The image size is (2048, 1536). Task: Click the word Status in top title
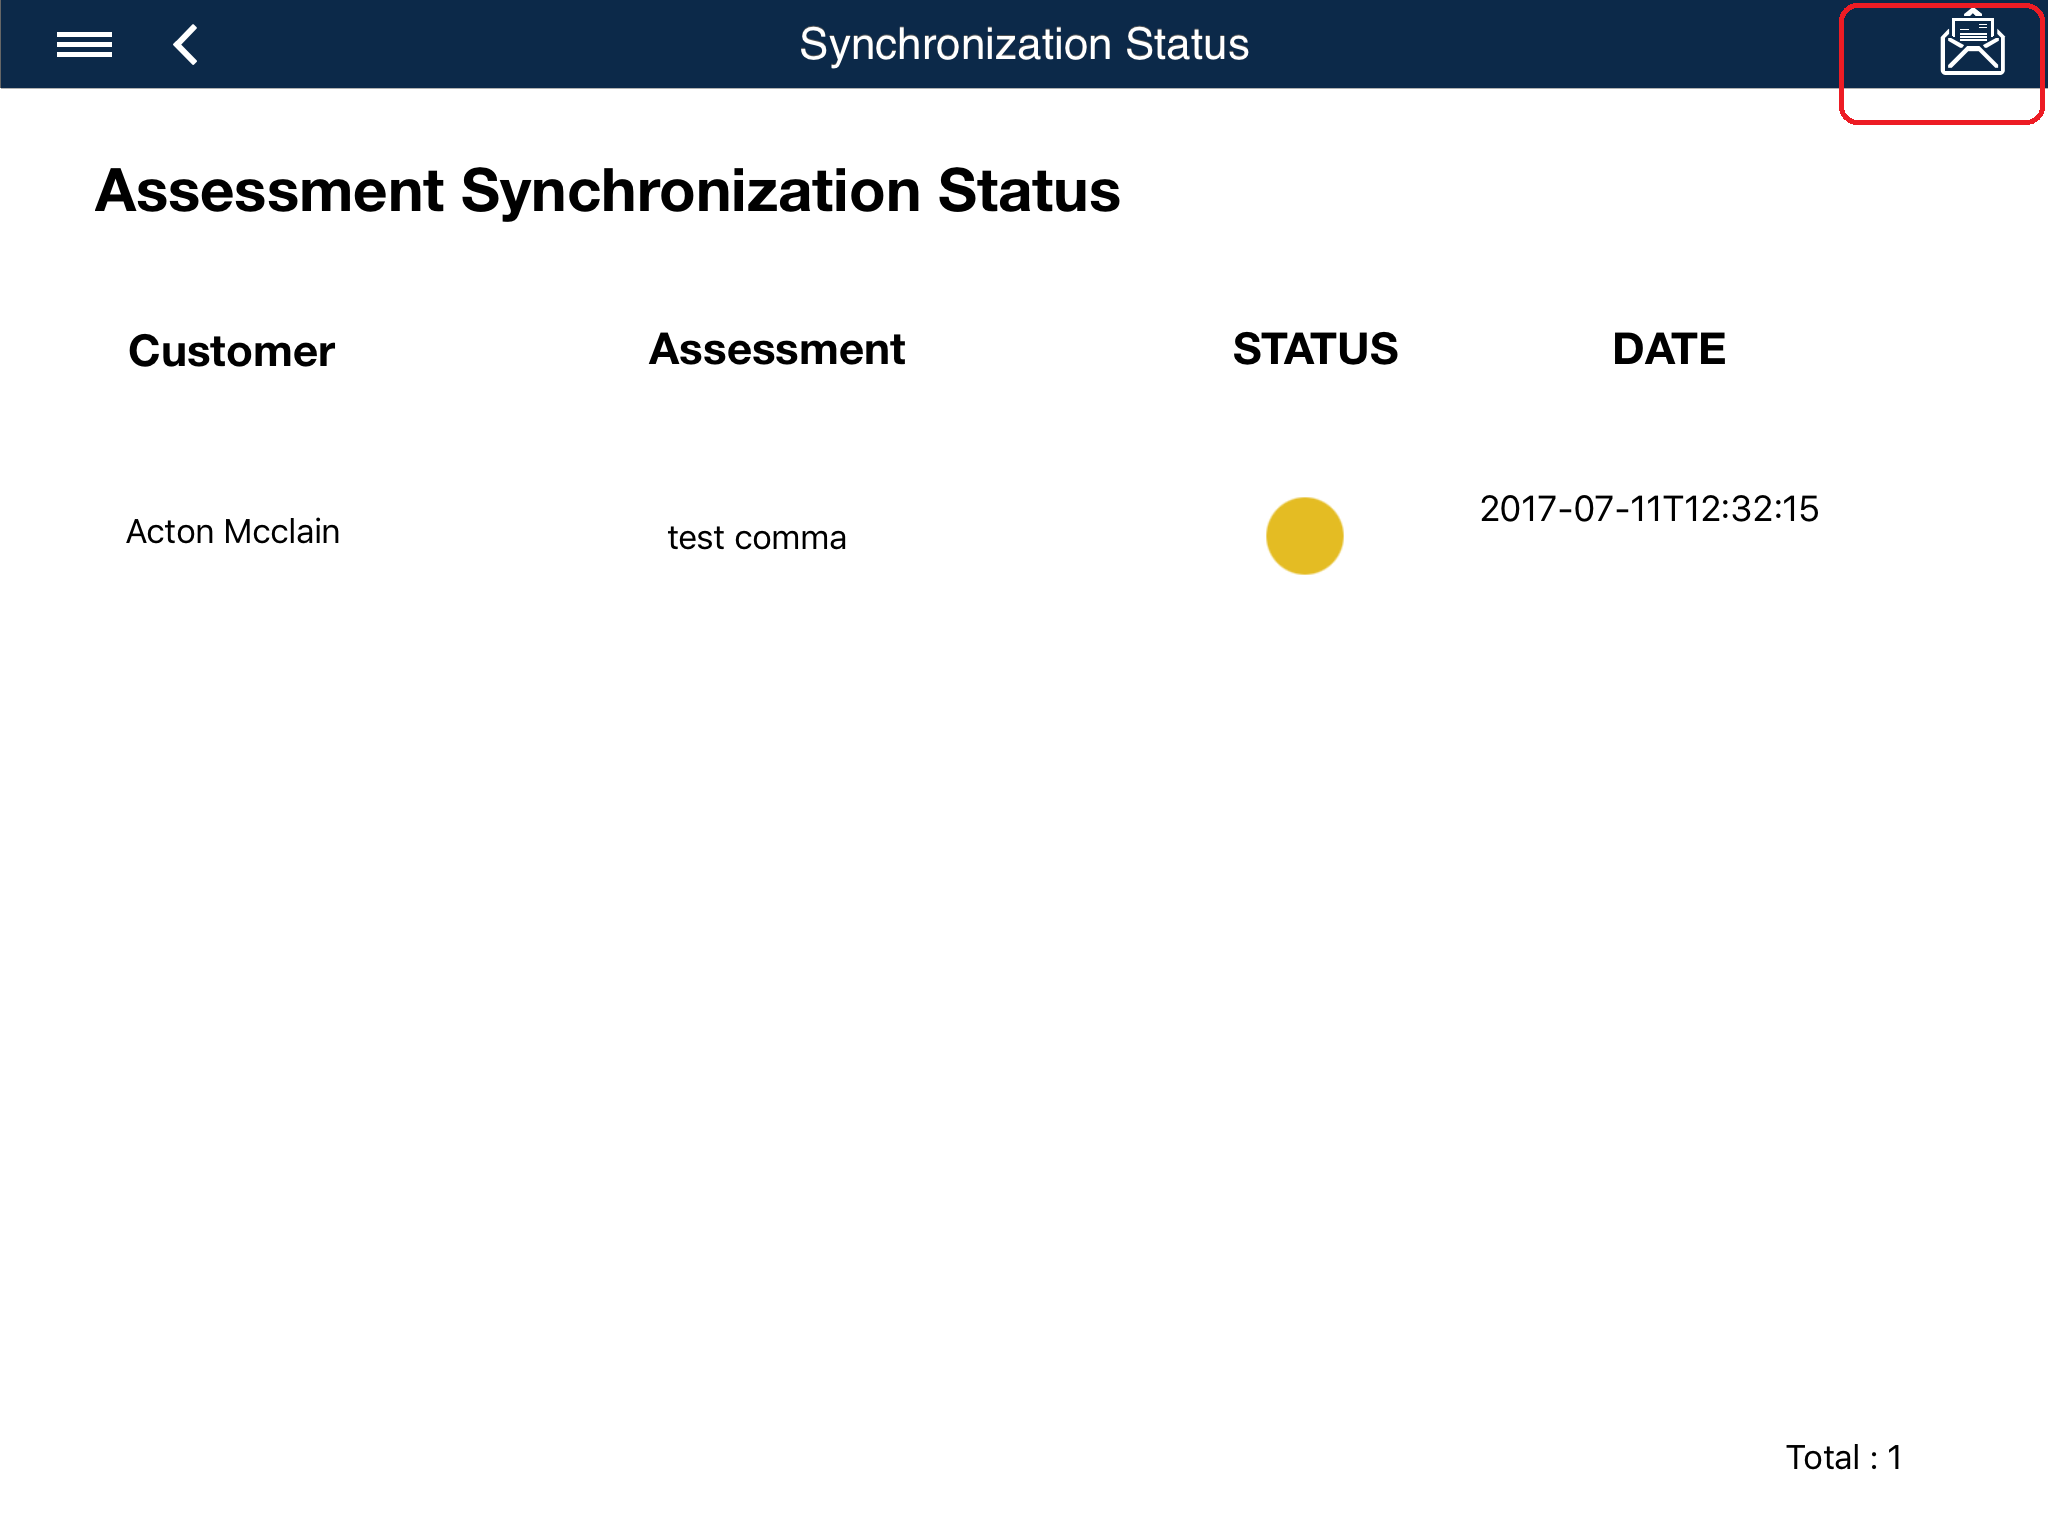1186,45
